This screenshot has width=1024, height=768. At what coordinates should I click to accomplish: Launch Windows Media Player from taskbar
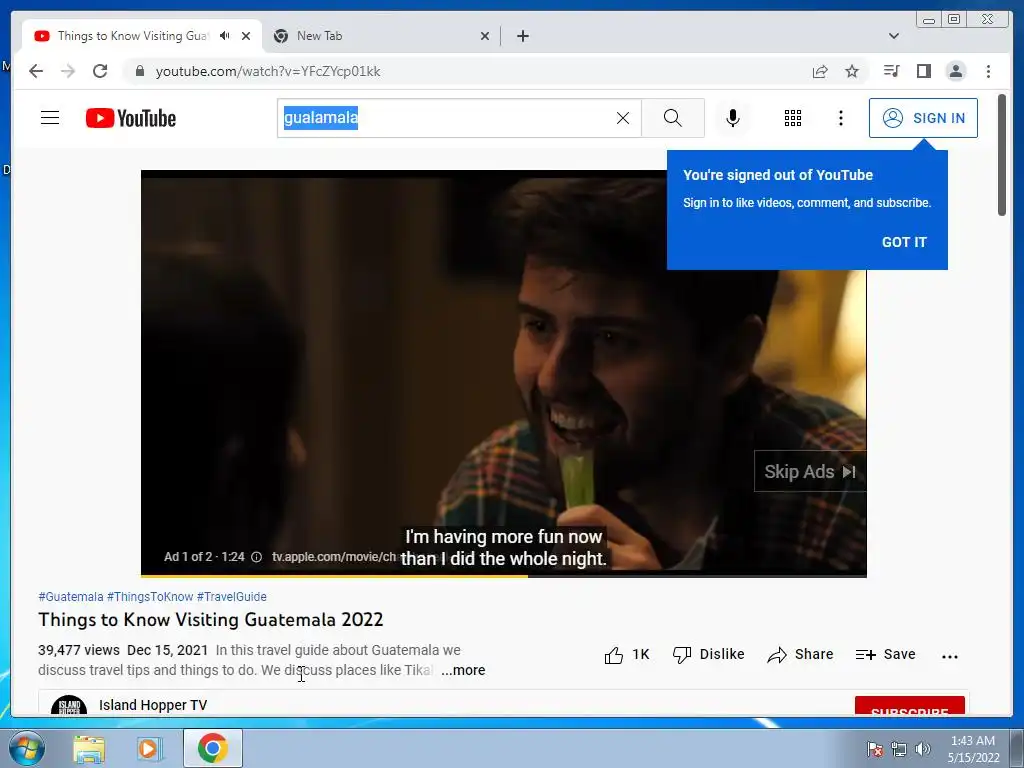(150, 748)
